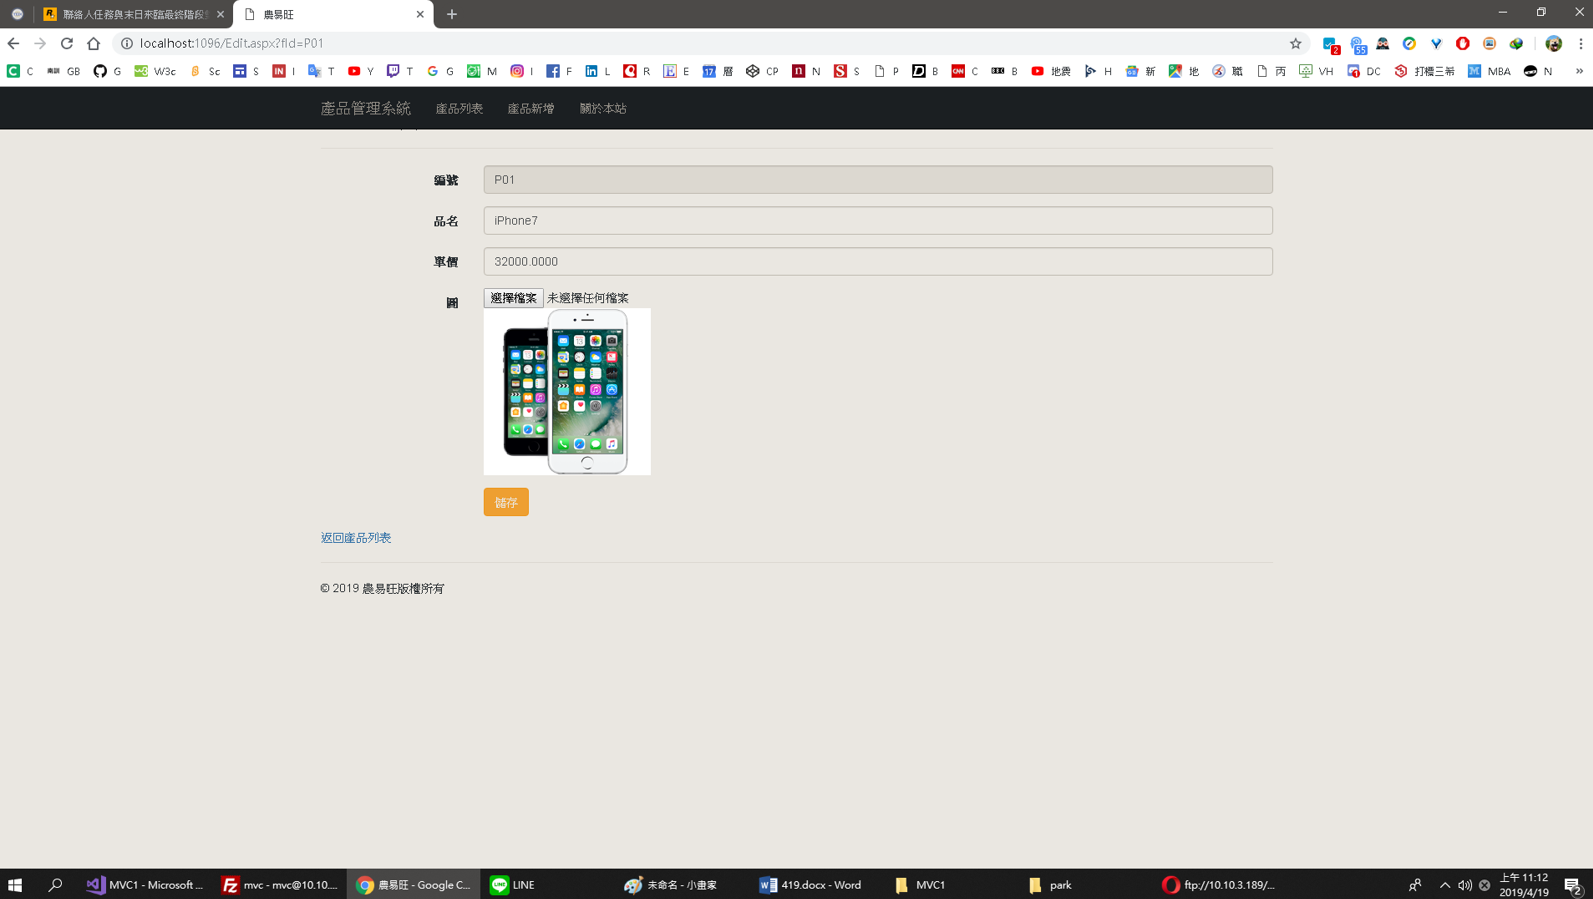Click the 產品管理系統 brand link
Image resolution: width=1593 pixels, height=899 pixels.
coord(365,108)
